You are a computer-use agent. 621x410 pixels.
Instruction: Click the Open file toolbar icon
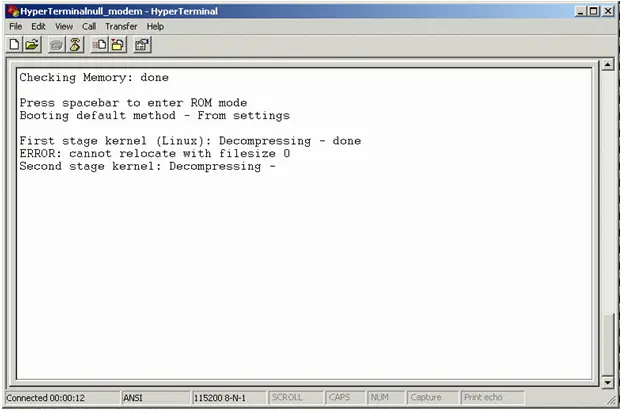point(32,45)
